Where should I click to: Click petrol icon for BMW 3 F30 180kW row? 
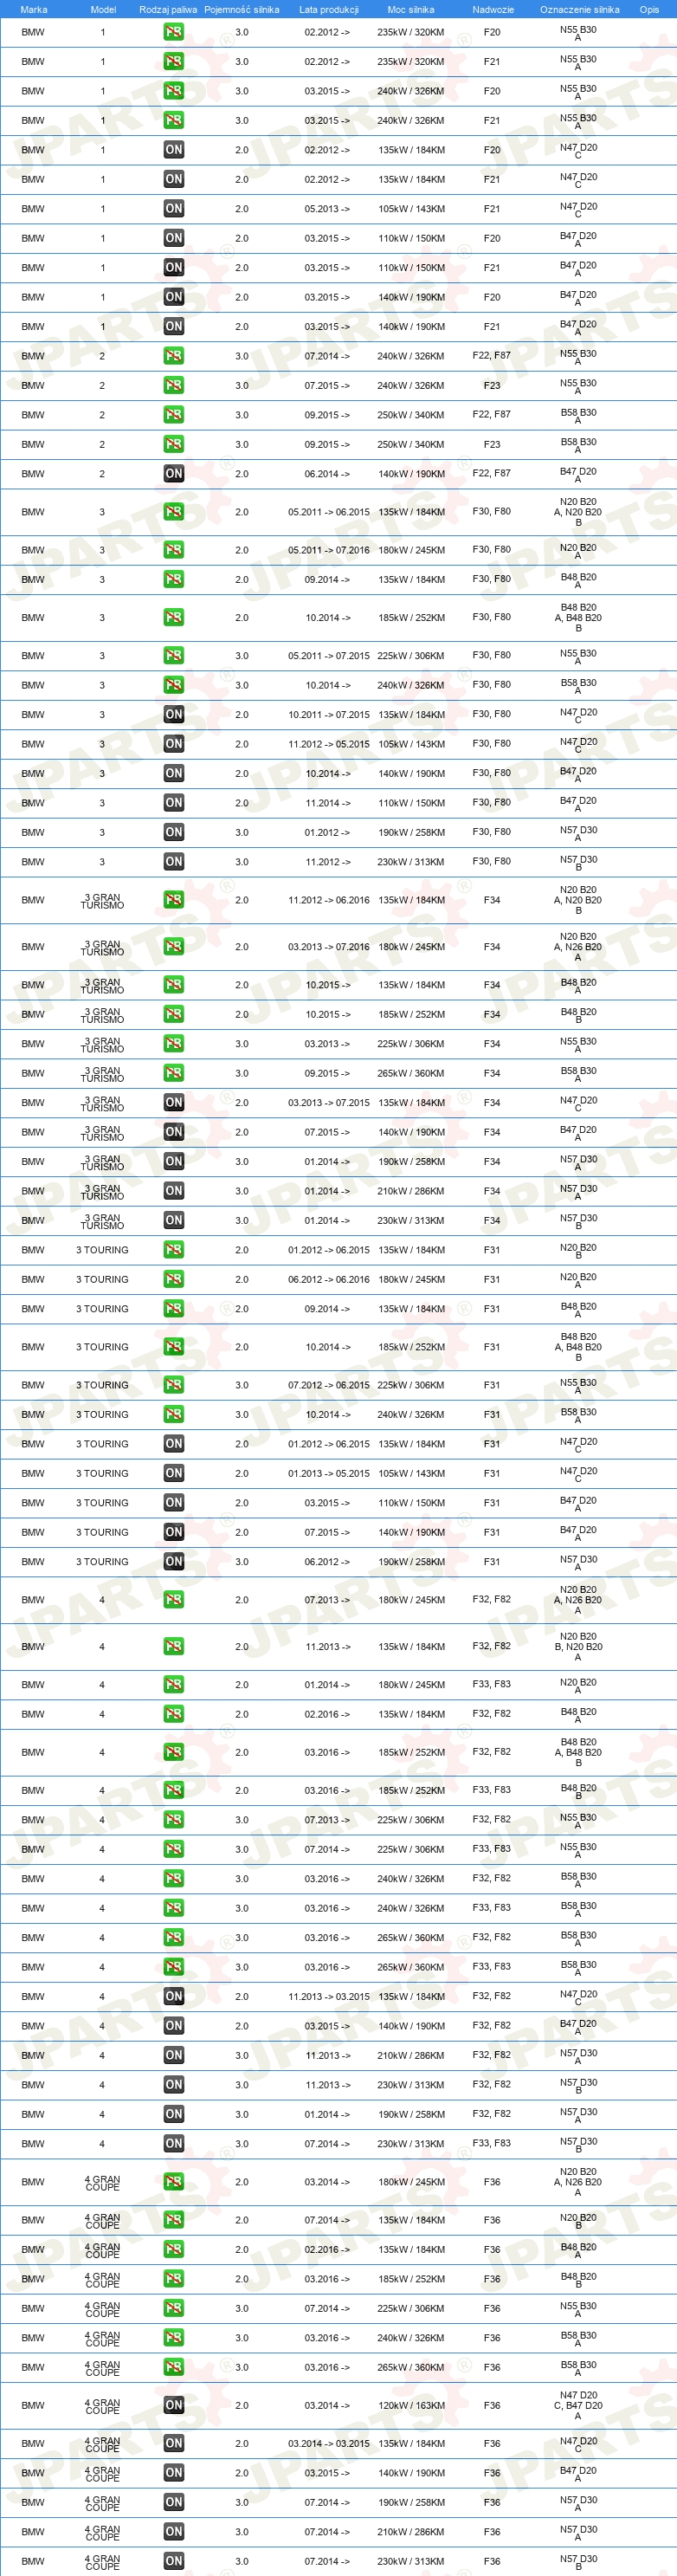pyautogui.click(x=173, y=550)
